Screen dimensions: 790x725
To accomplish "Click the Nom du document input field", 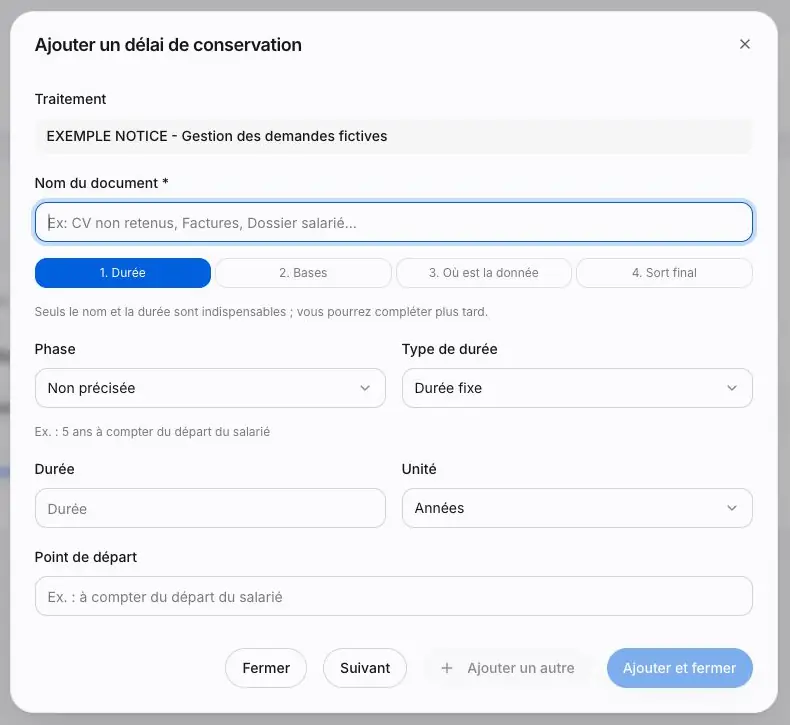I will (393, 222).
